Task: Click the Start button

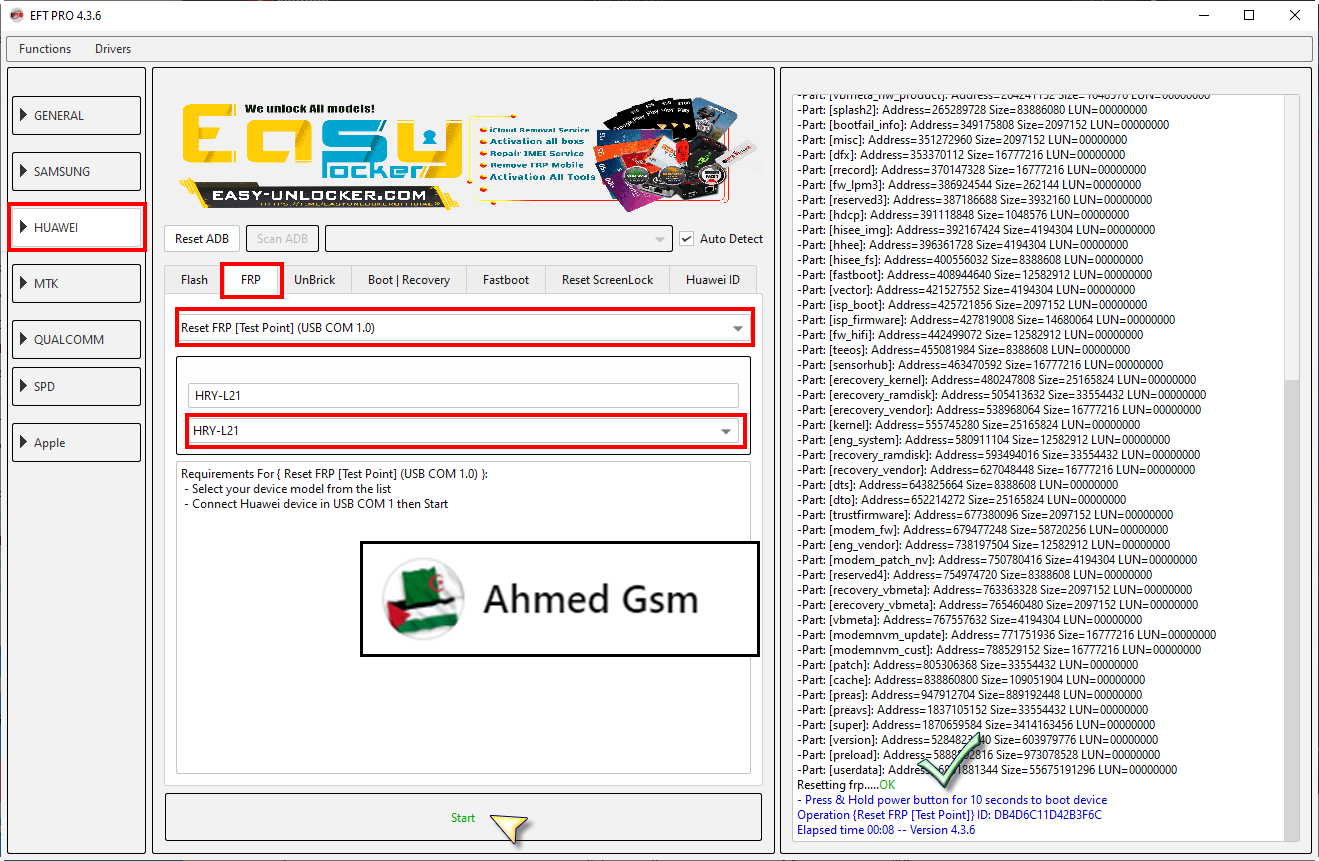Action: 463,818
